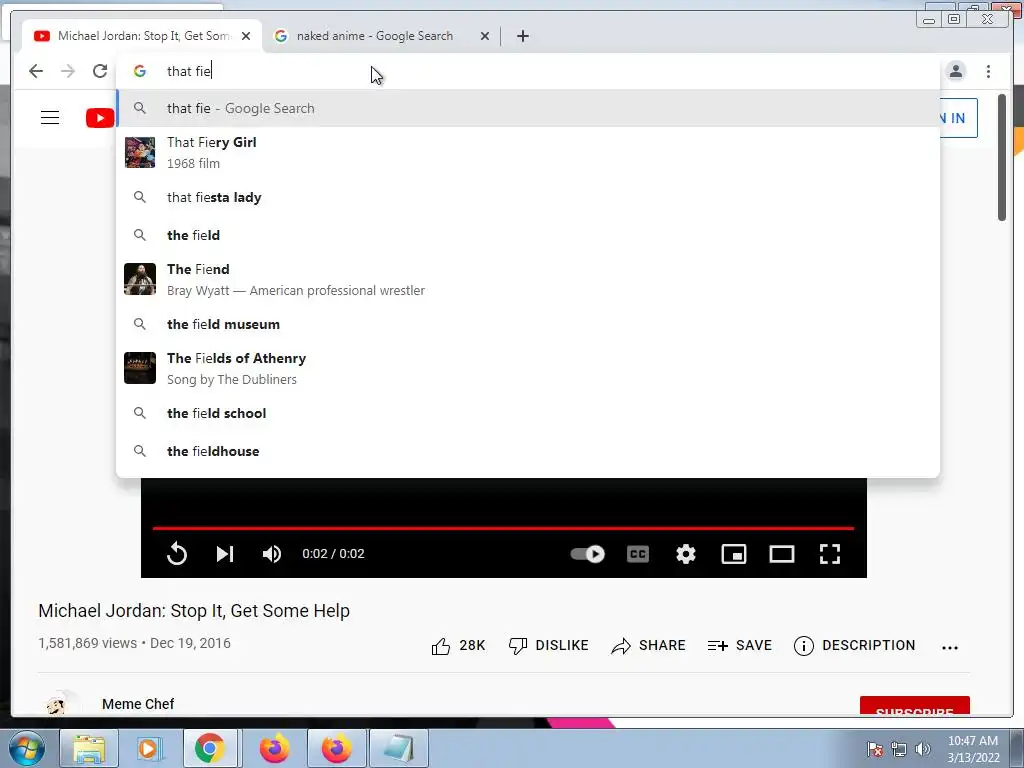Skip to next video

pos(225,554)
